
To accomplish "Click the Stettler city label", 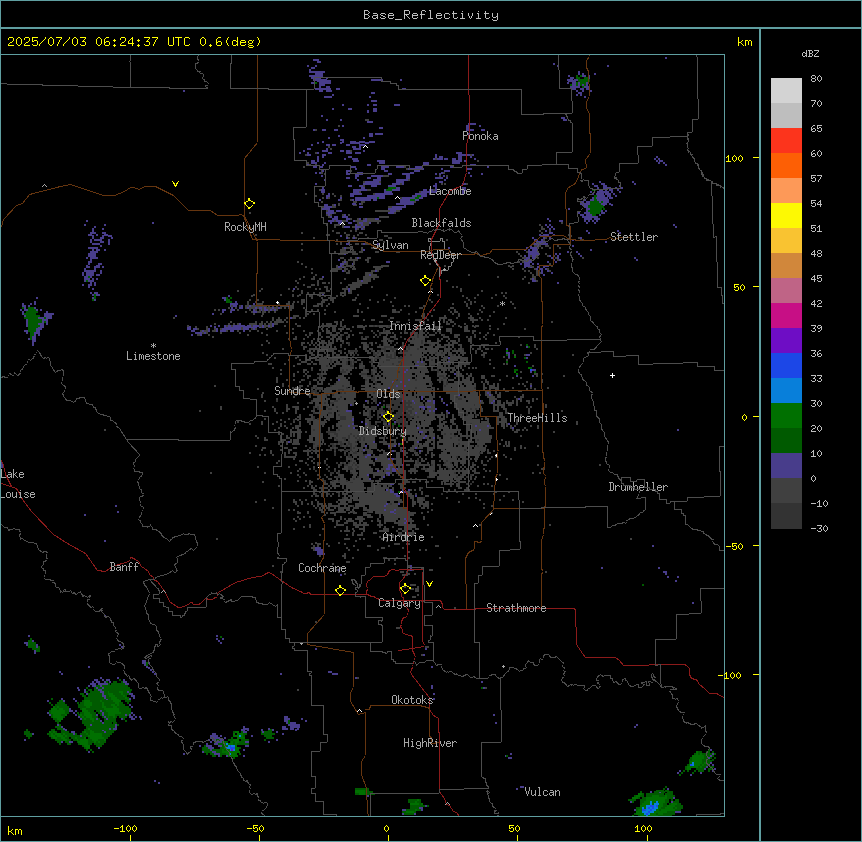I will pos(634,237).
